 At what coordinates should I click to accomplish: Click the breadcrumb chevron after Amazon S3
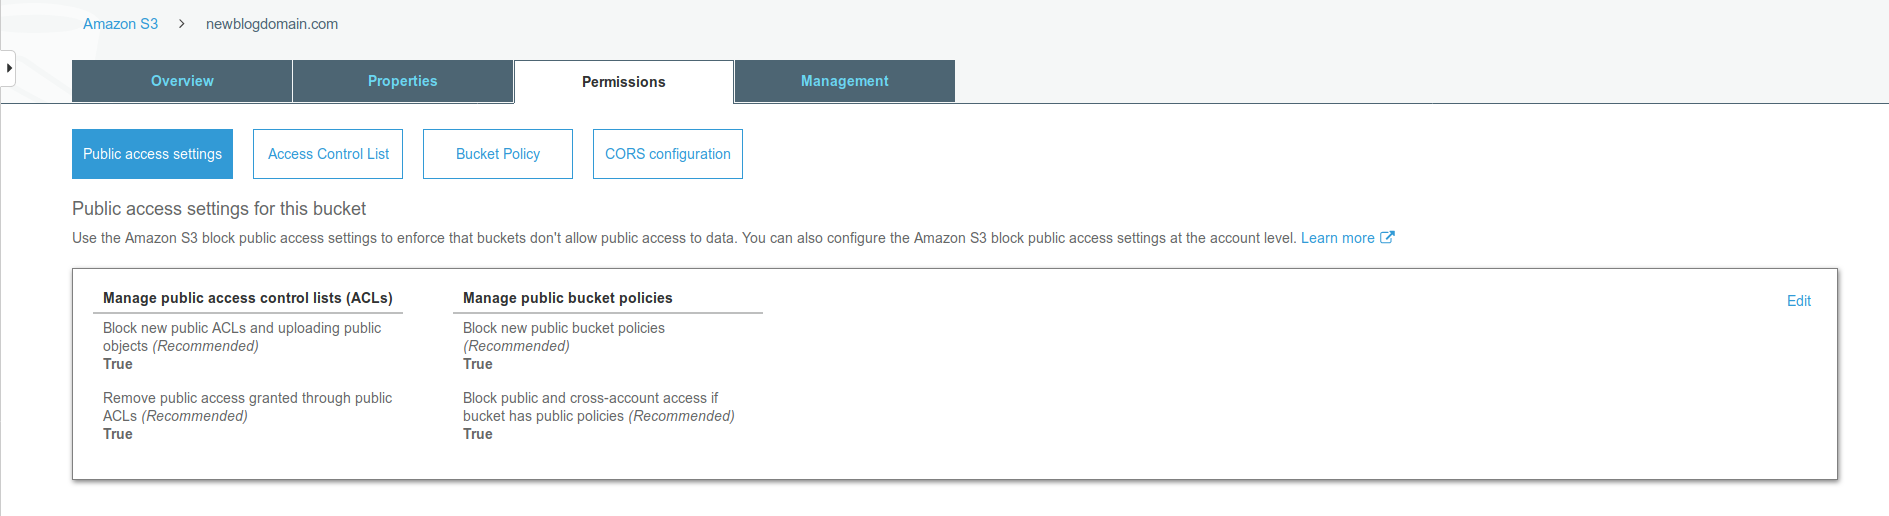[181, 24]
